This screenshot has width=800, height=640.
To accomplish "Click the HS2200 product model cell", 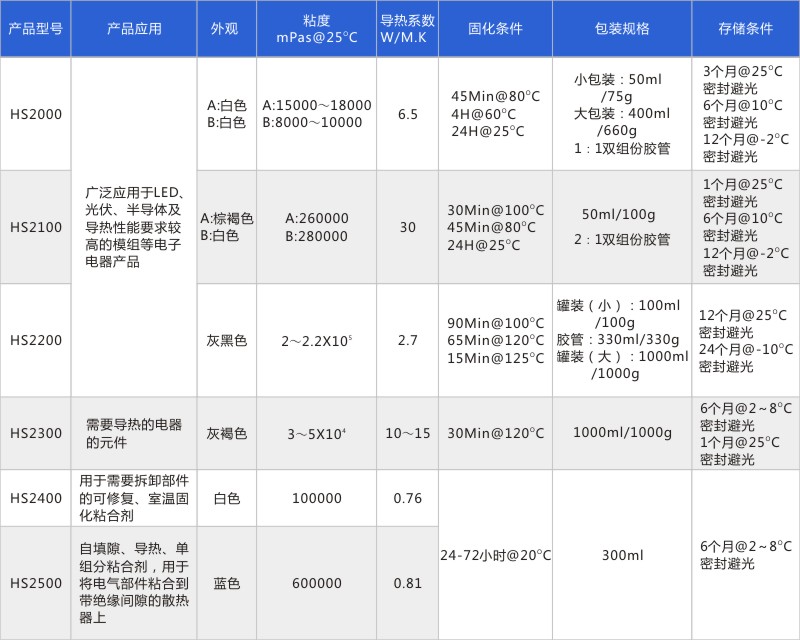I will [x=35, y=340].
